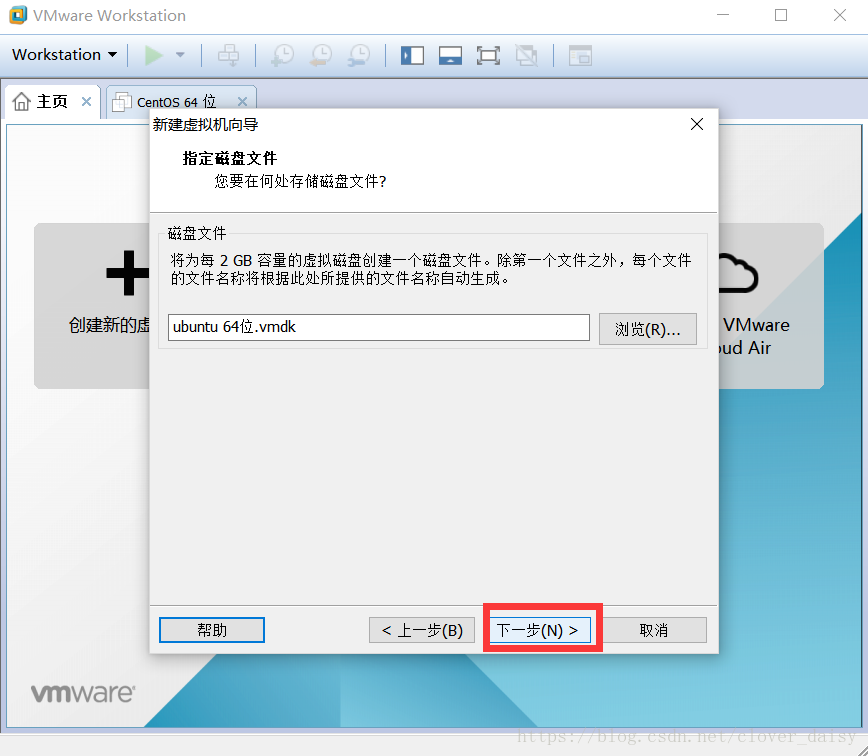Click the green power on play icon
Viewport: 868px width, 756px height.
click(x=153, y=55)
